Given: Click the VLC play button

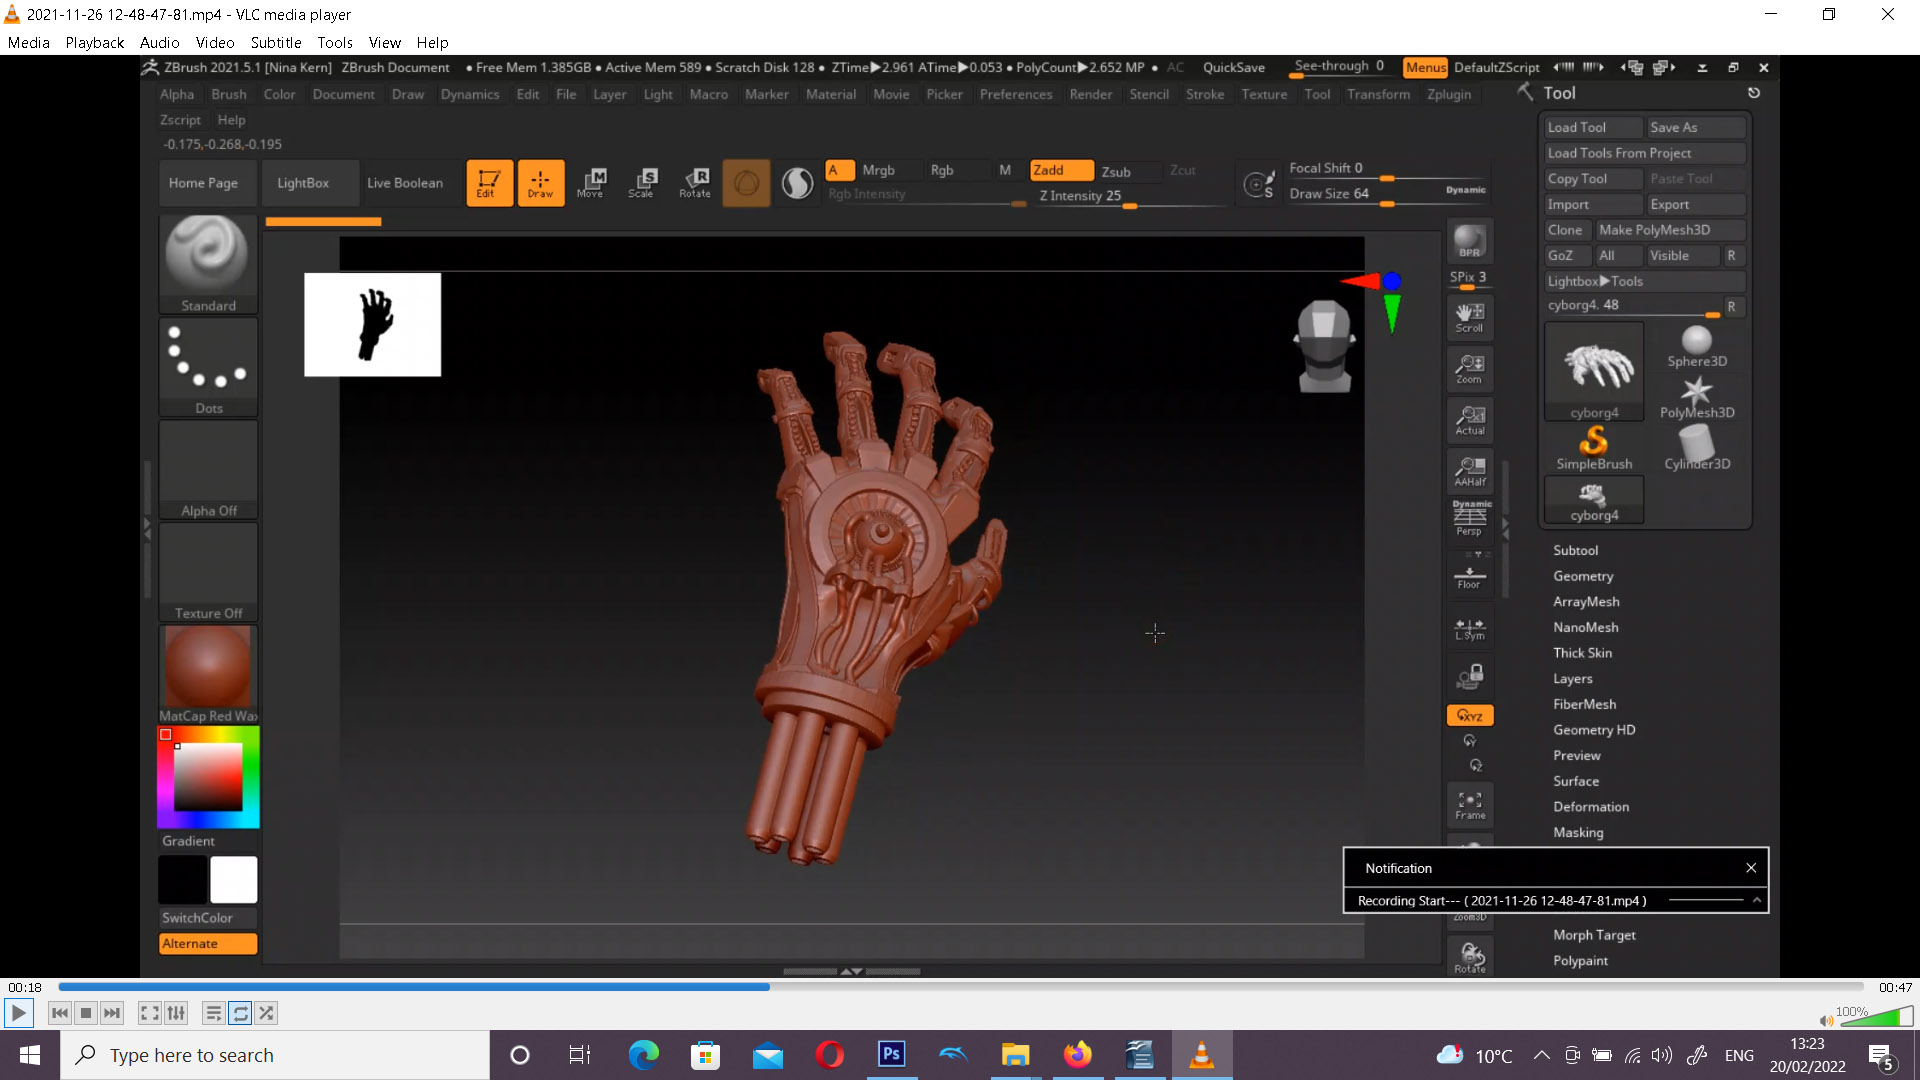Looking at the screenshot, I should 18,1013.
